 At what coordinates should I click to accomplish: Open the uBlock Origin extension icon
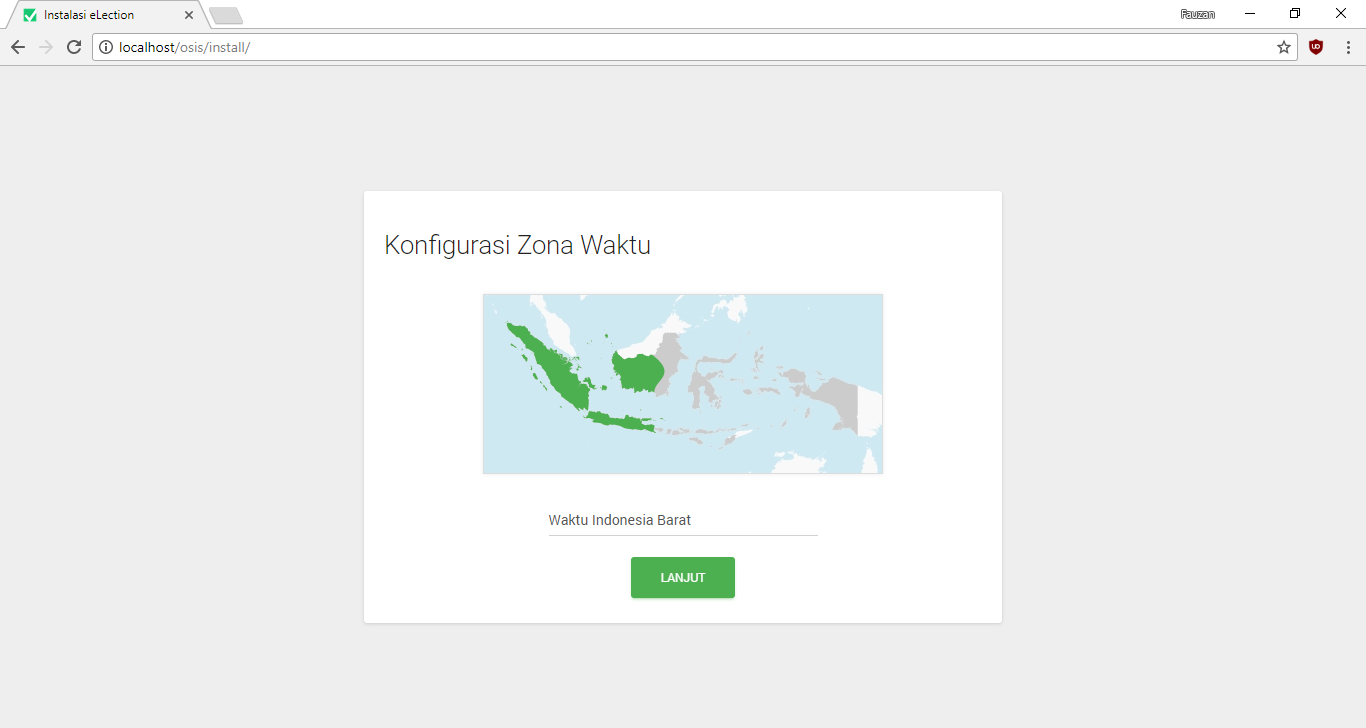coord(1316,47)
